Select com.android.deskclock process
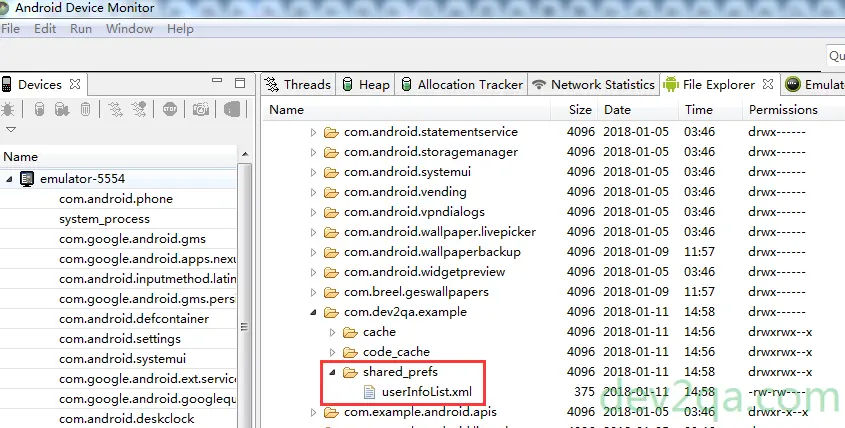The width and height of the screenshot is (845, 428). 127,419
